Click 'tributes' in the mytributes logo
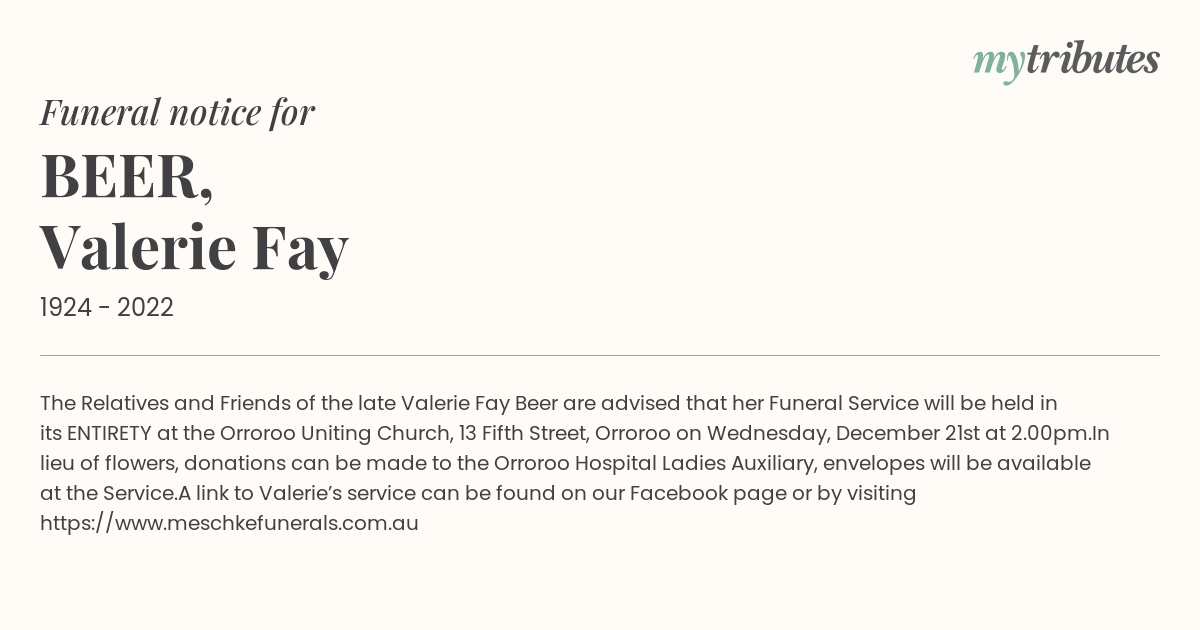1200x630 pixels. pos(1093,59)
